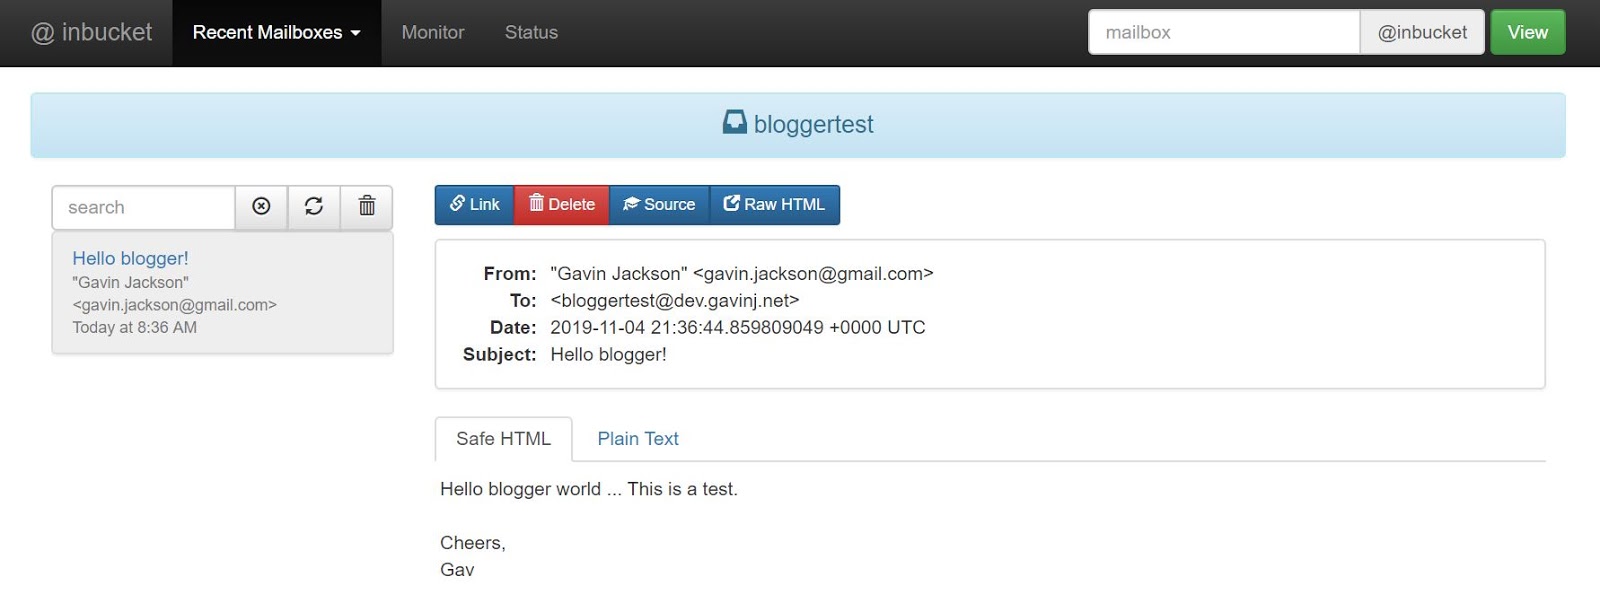Click the @inbucket domain addon label
Image resolution: width=1600 pixels, height=603 pixels.
click(x=1422, y=32)
